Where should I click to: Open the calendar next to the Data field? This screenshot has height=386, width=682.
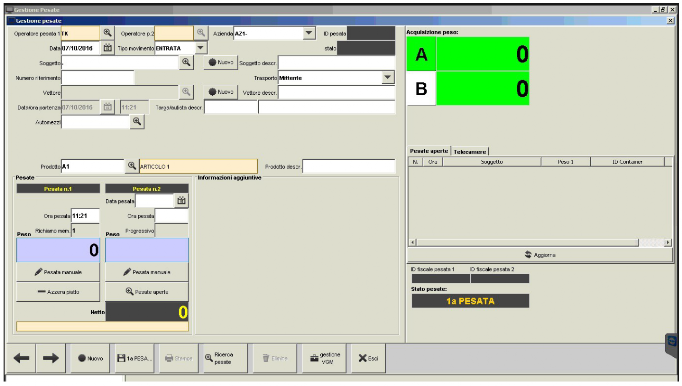click(107, 48)
